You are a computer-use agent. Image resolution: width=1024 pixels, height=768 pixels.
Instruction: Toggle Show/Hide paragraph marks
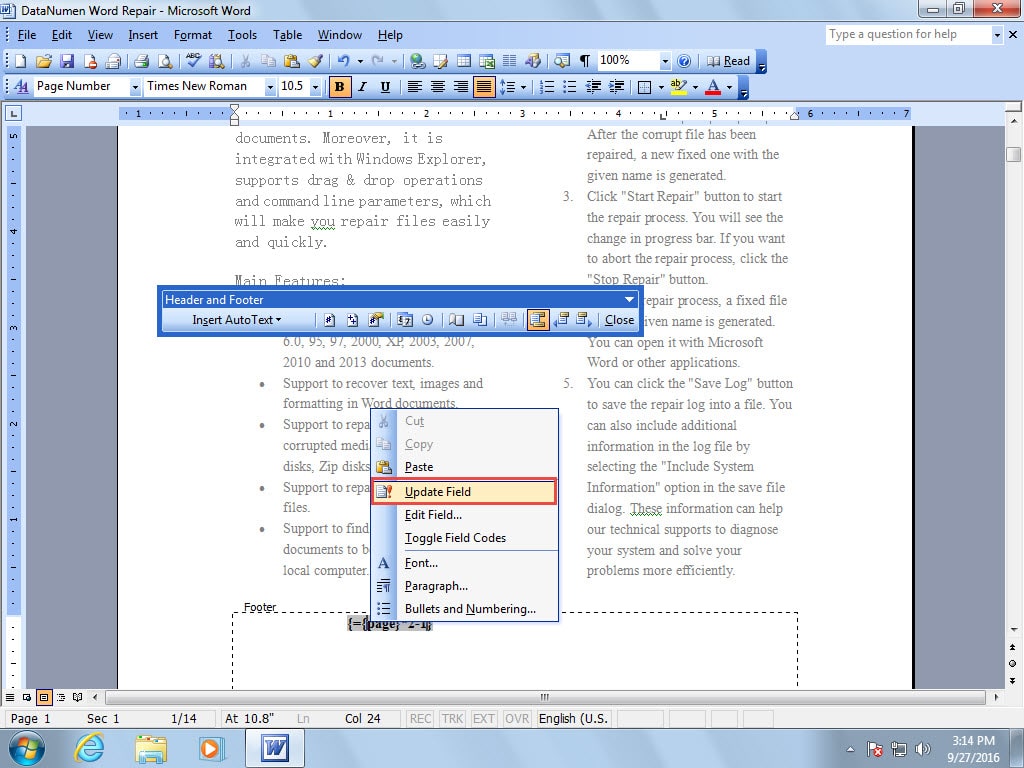585,62
